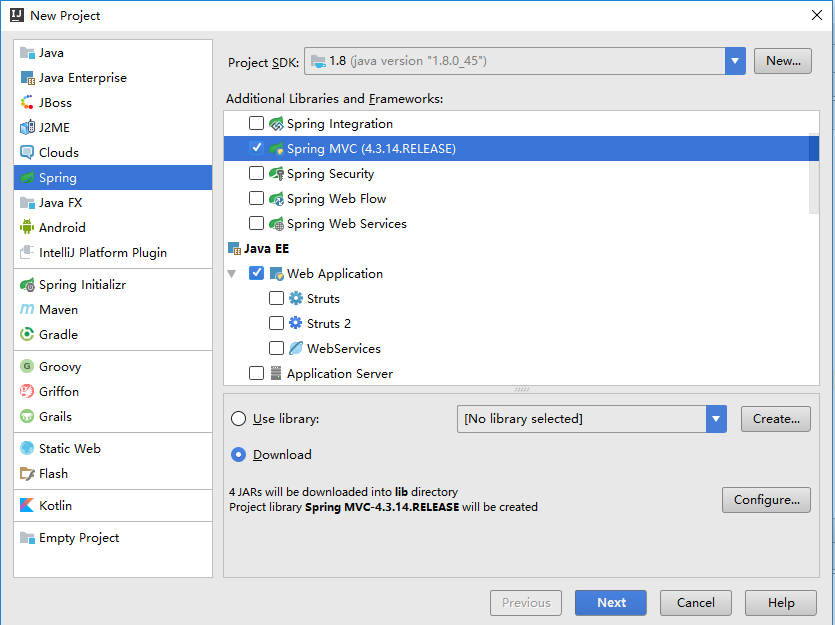The width and height of the screenshot is (835, 625).
Task: Click the New... SDK button
Action: [x=783, y=61]
